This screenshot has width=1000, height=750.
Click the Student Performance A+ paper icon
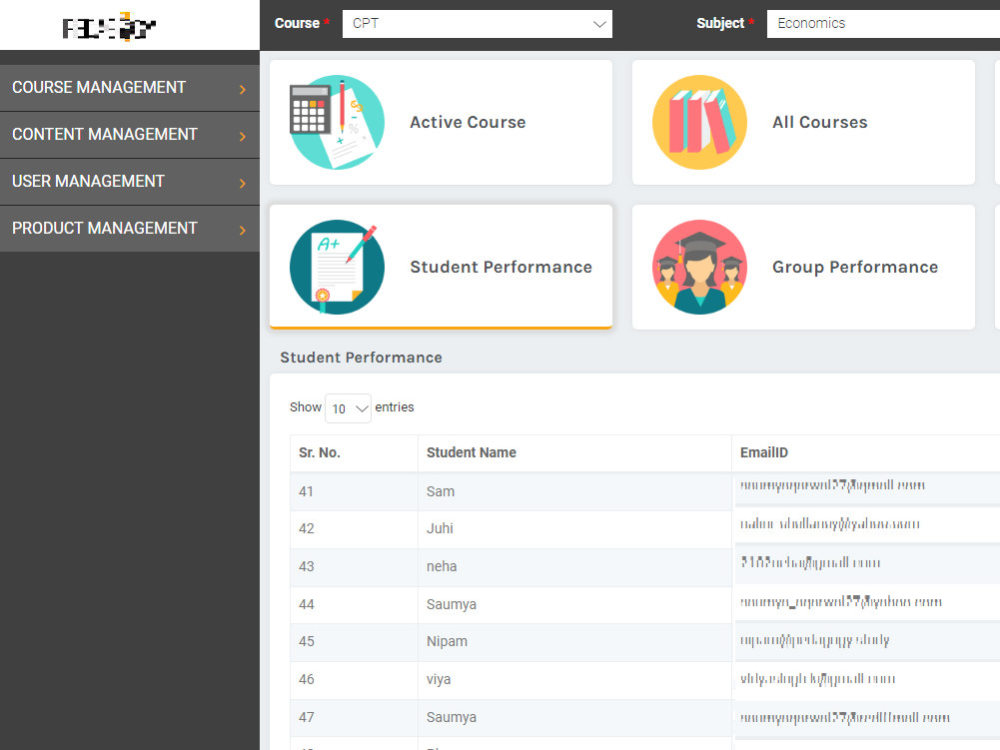[x=337, y=267]
